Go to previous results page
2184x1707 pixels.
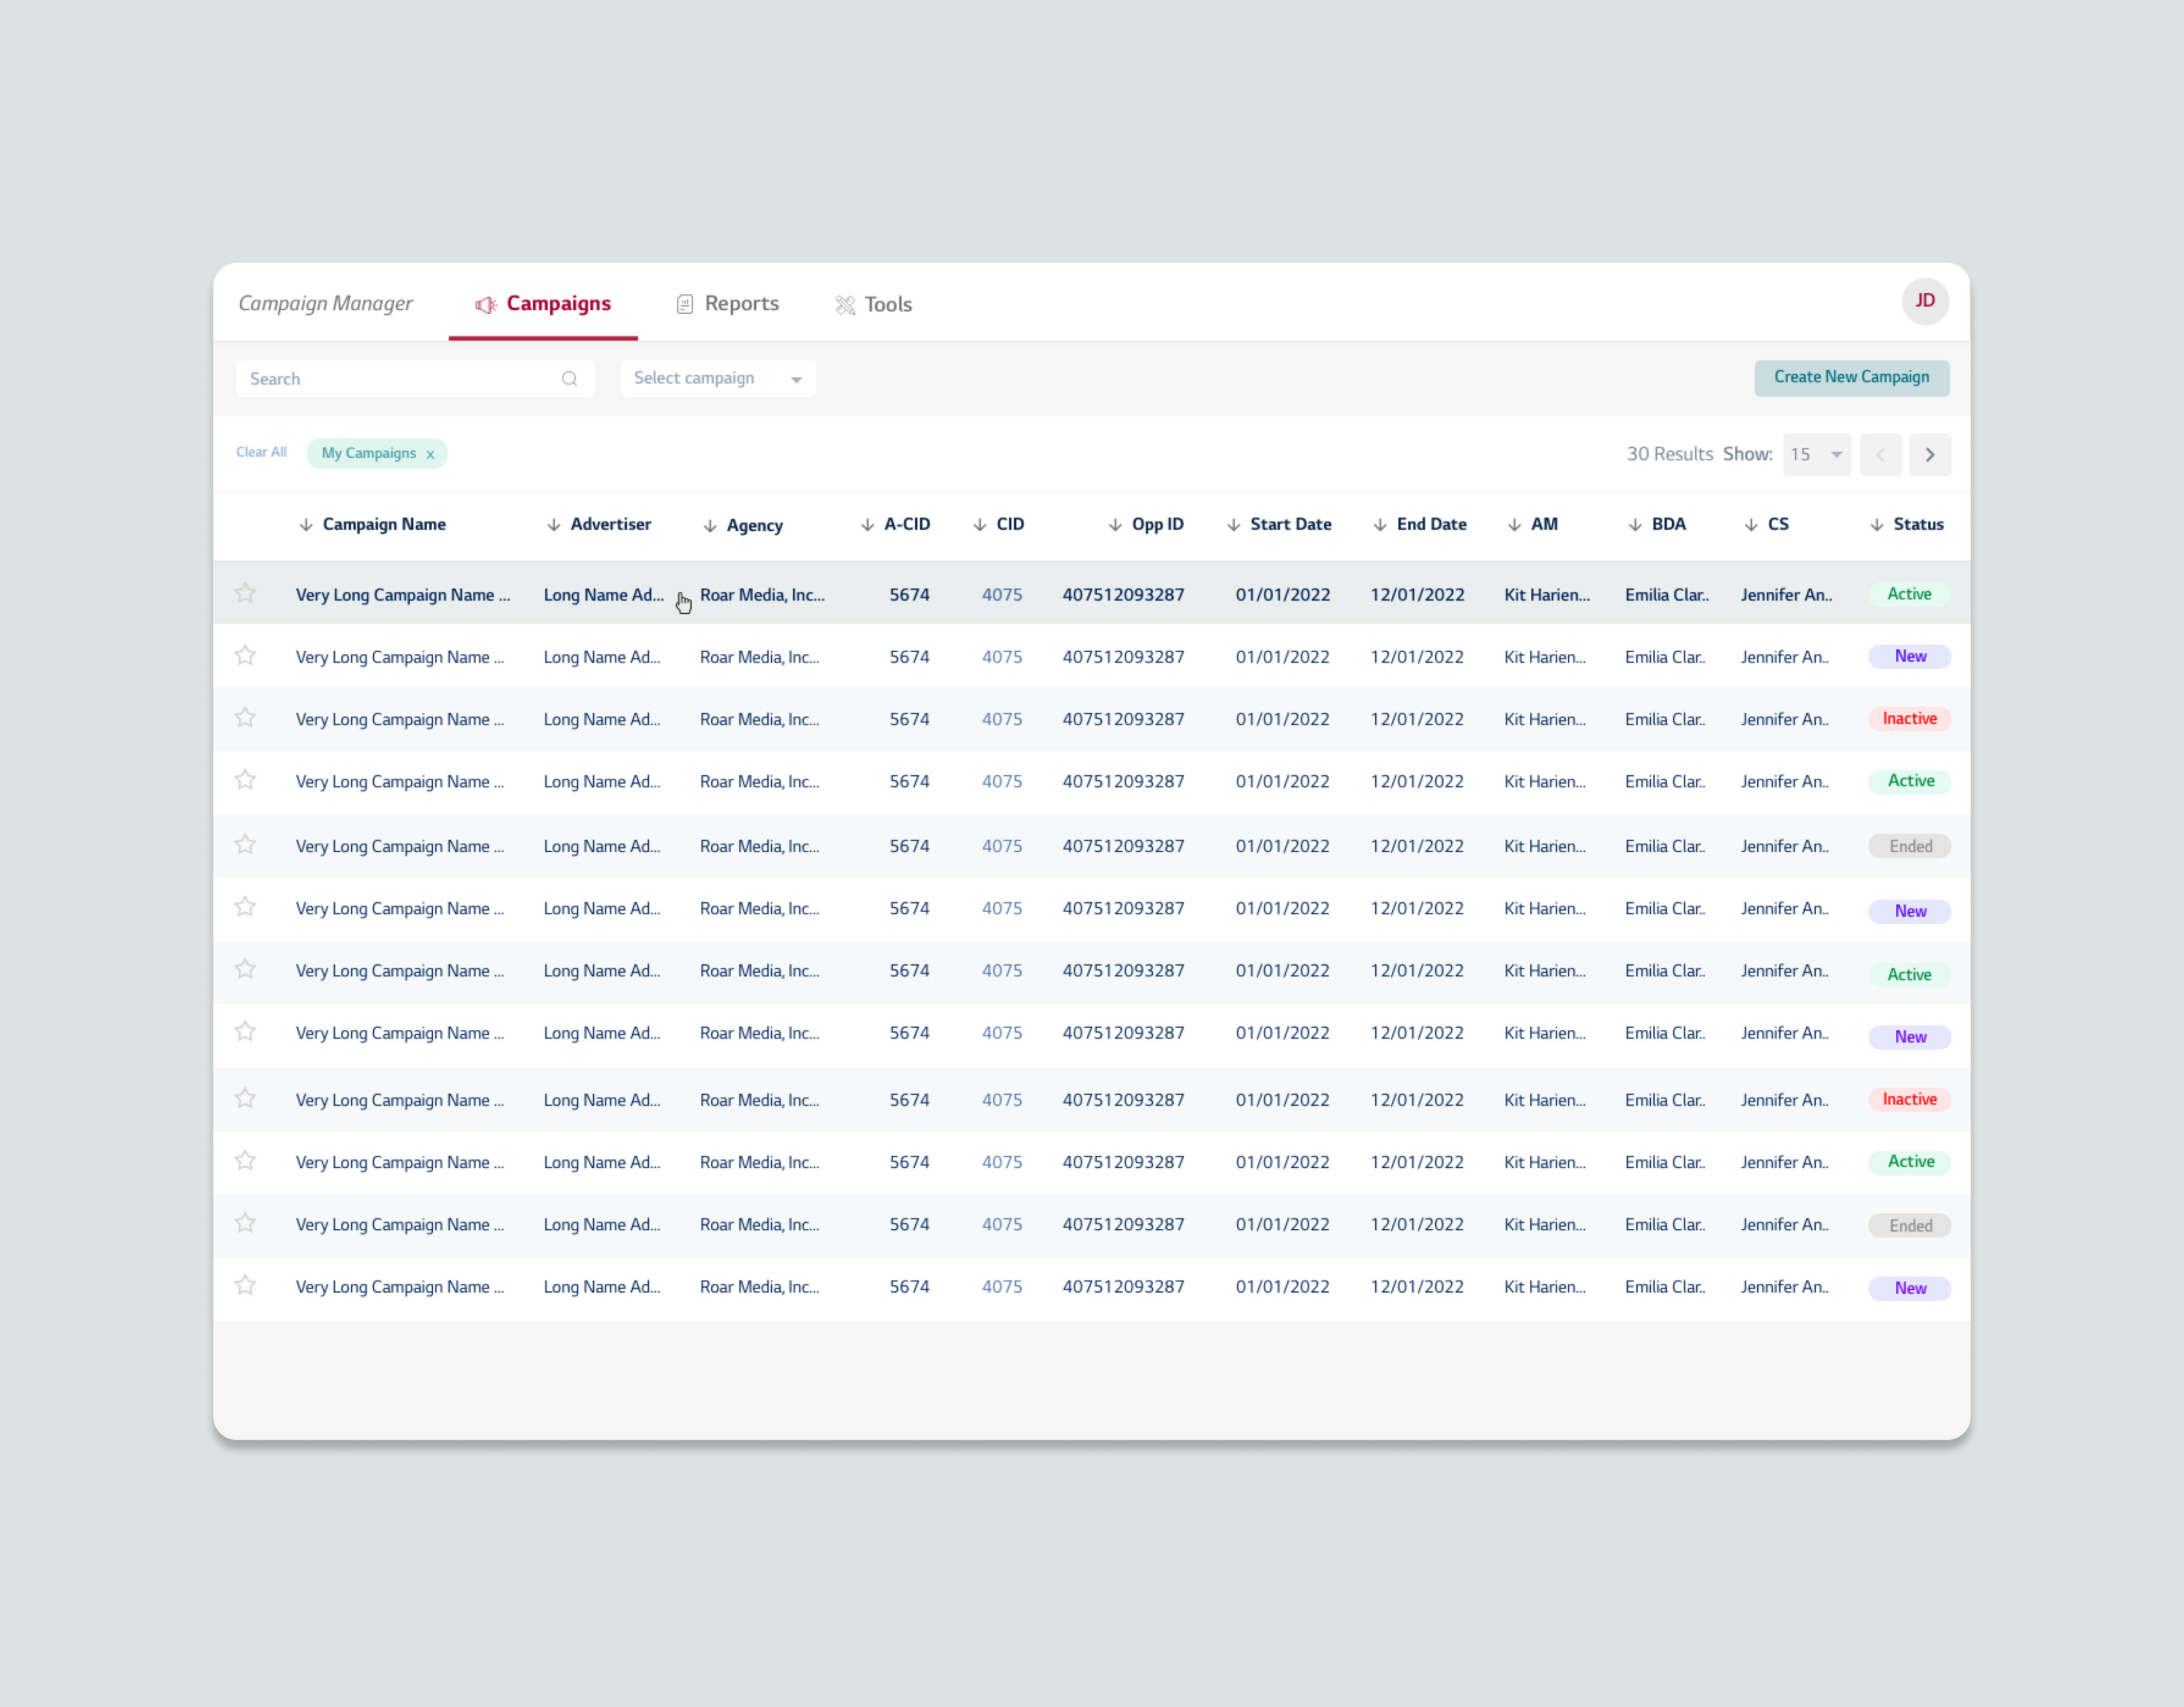point(1880,455)
